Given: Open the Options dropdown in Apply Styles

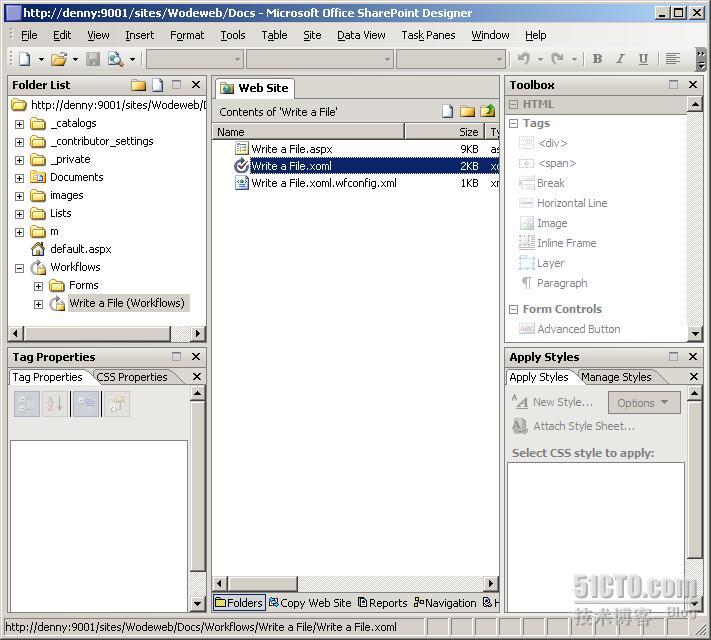Looking at the screenshot, I should tap(643, 403).
